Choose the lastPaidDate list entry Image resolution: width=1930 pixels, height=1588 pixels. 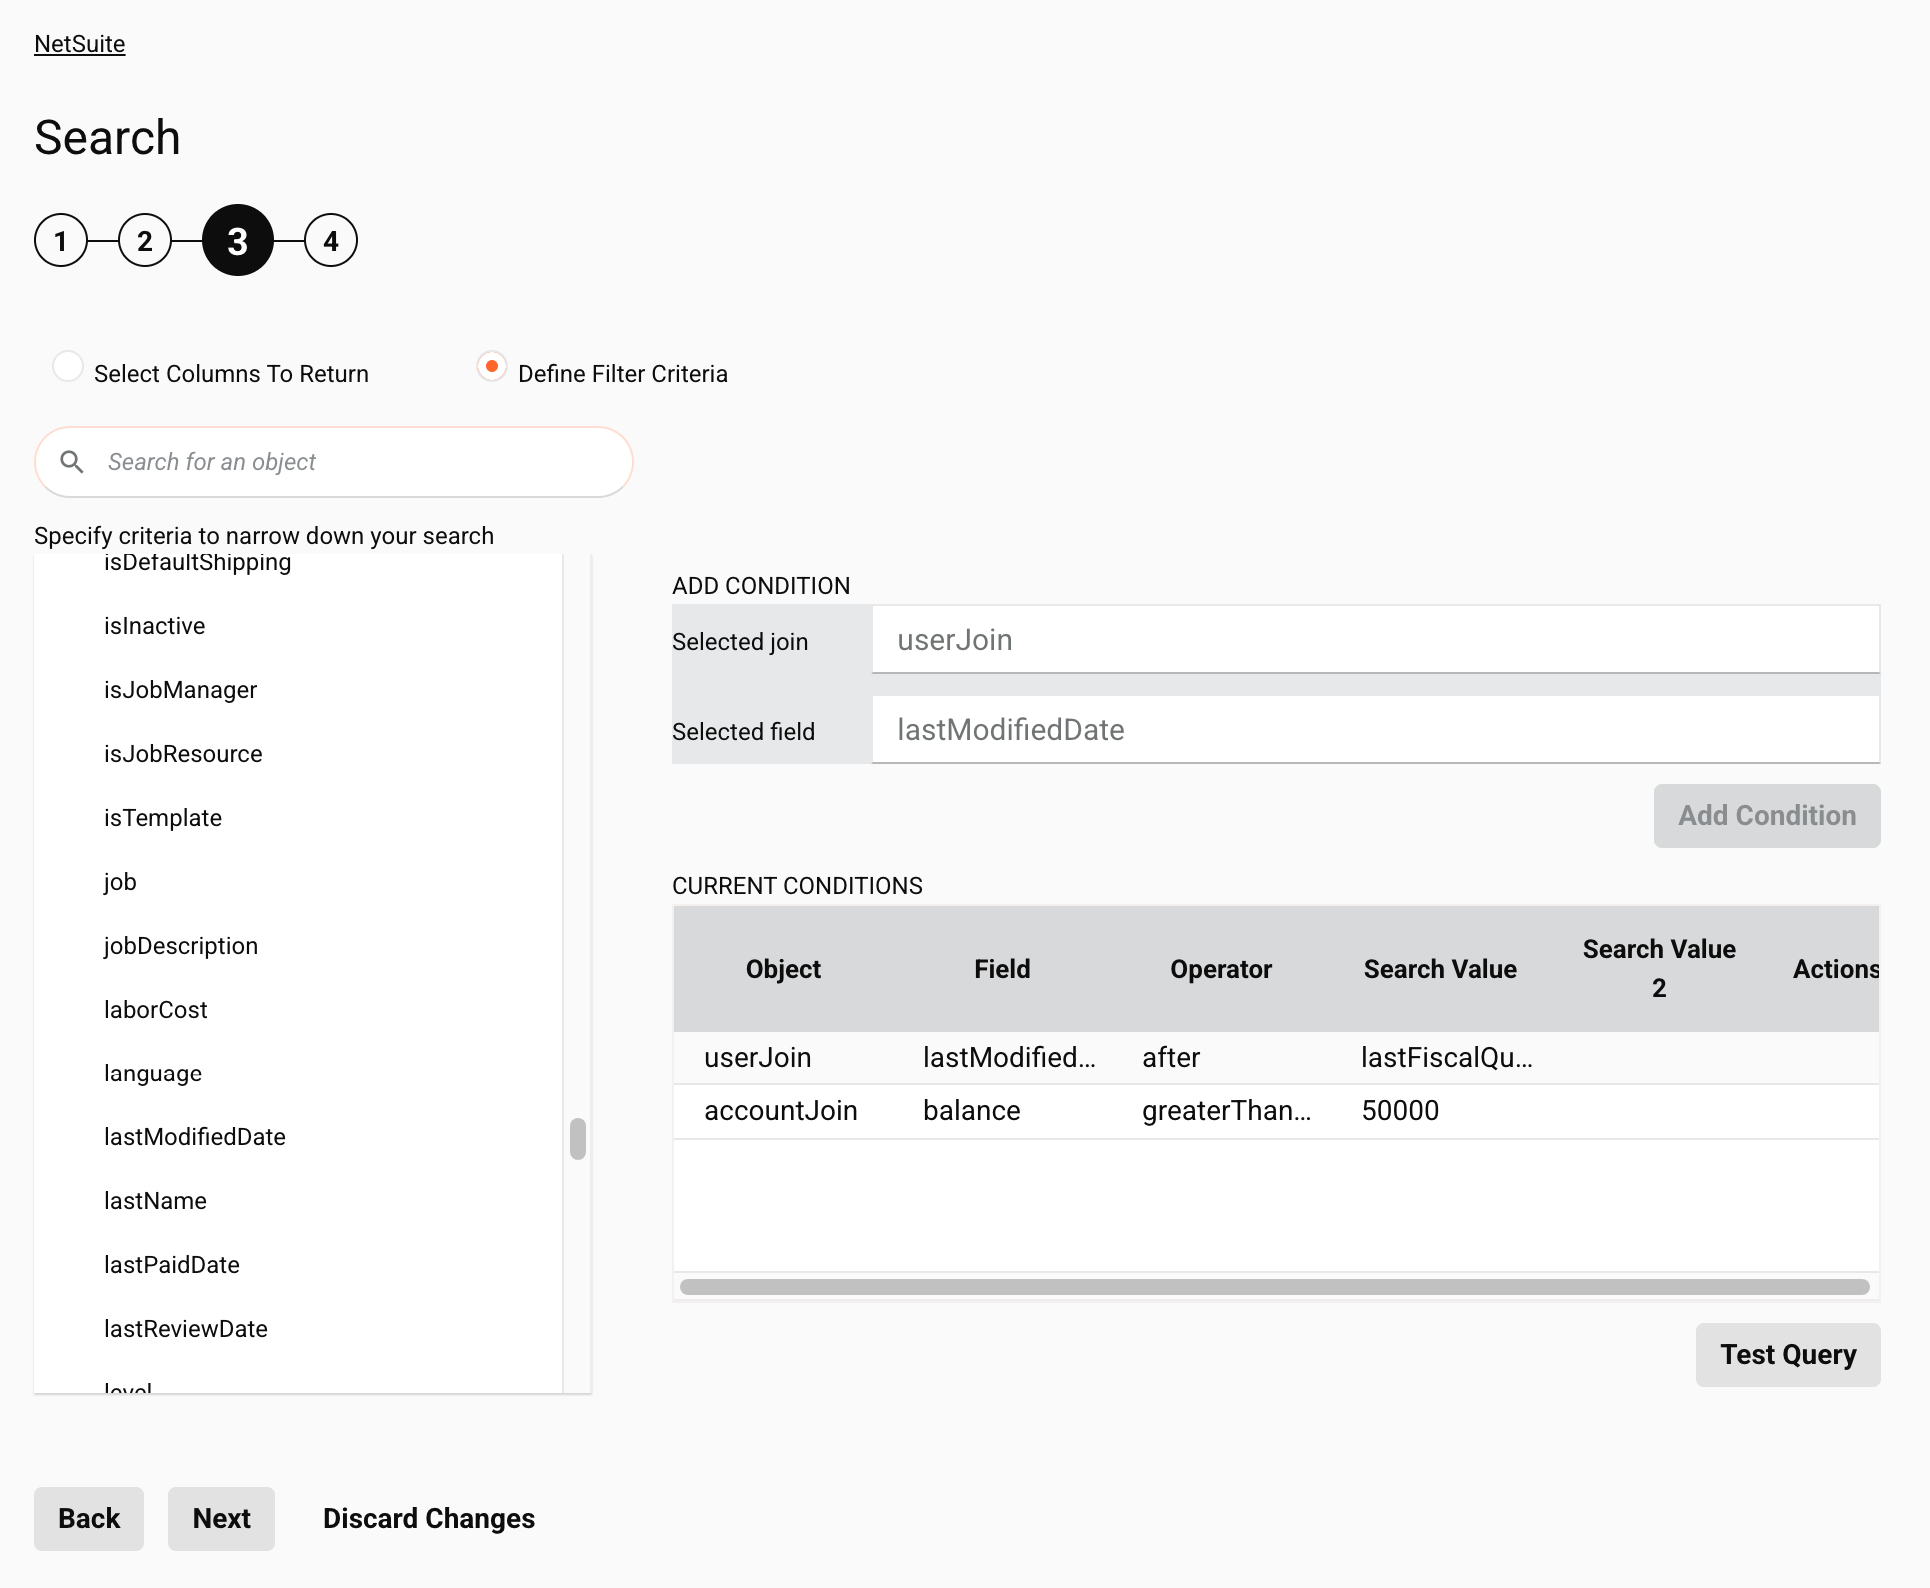[172, 1265]
